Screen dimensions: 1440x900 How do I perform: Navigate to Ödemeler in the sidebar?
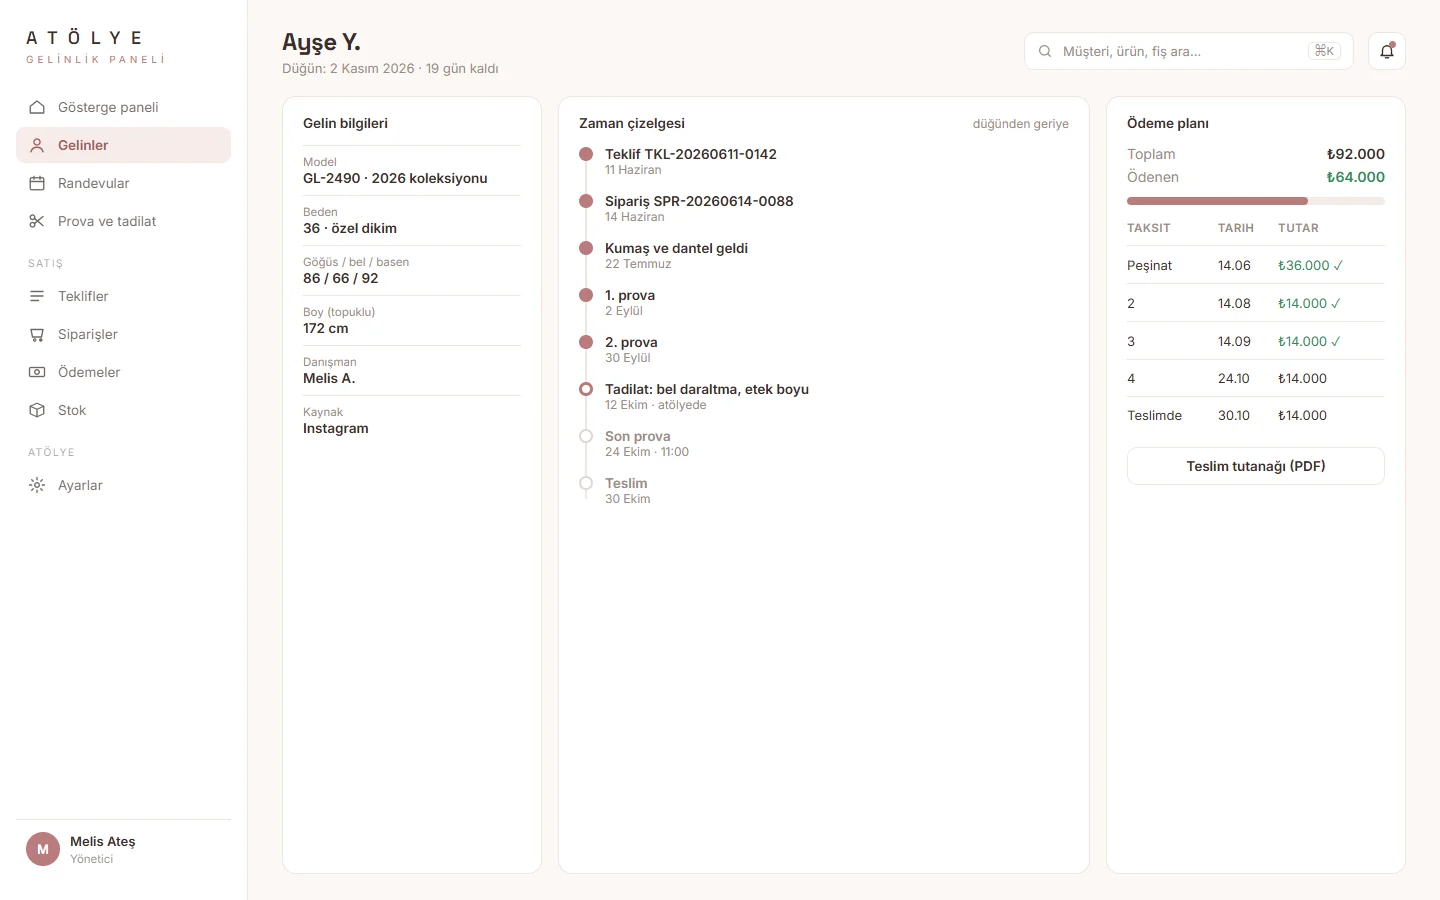(x=123, y=372)
